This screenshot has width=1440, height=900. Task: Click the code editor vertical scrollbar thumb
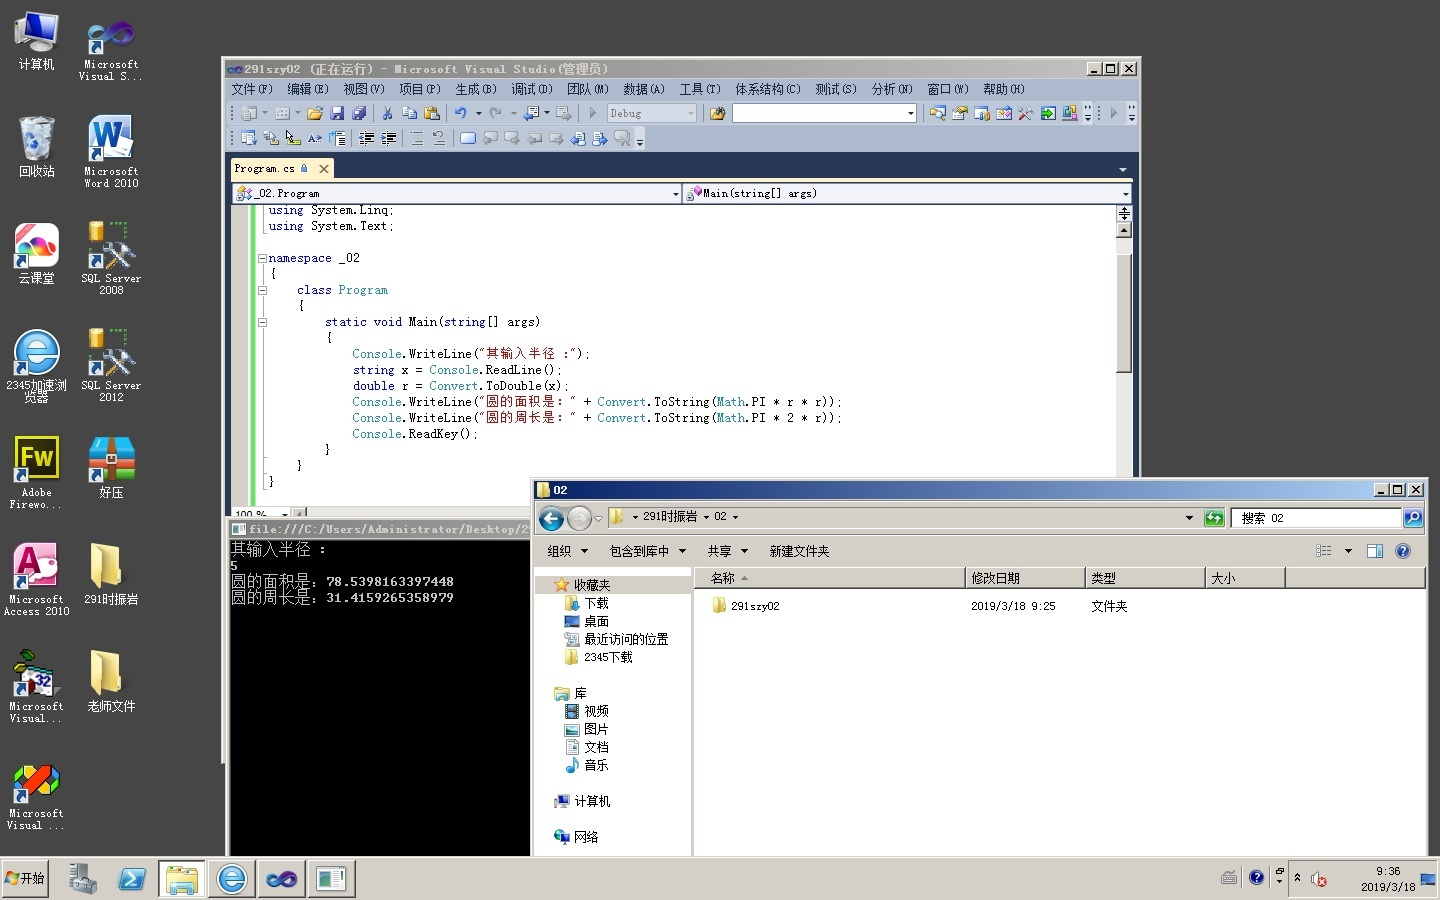click(x=1124, y=312)
